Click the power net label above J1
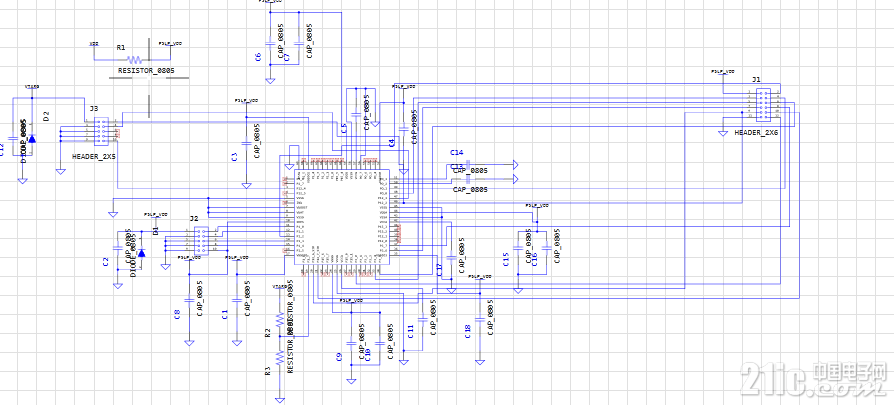The image size is (894, 405). click(722, 71)
